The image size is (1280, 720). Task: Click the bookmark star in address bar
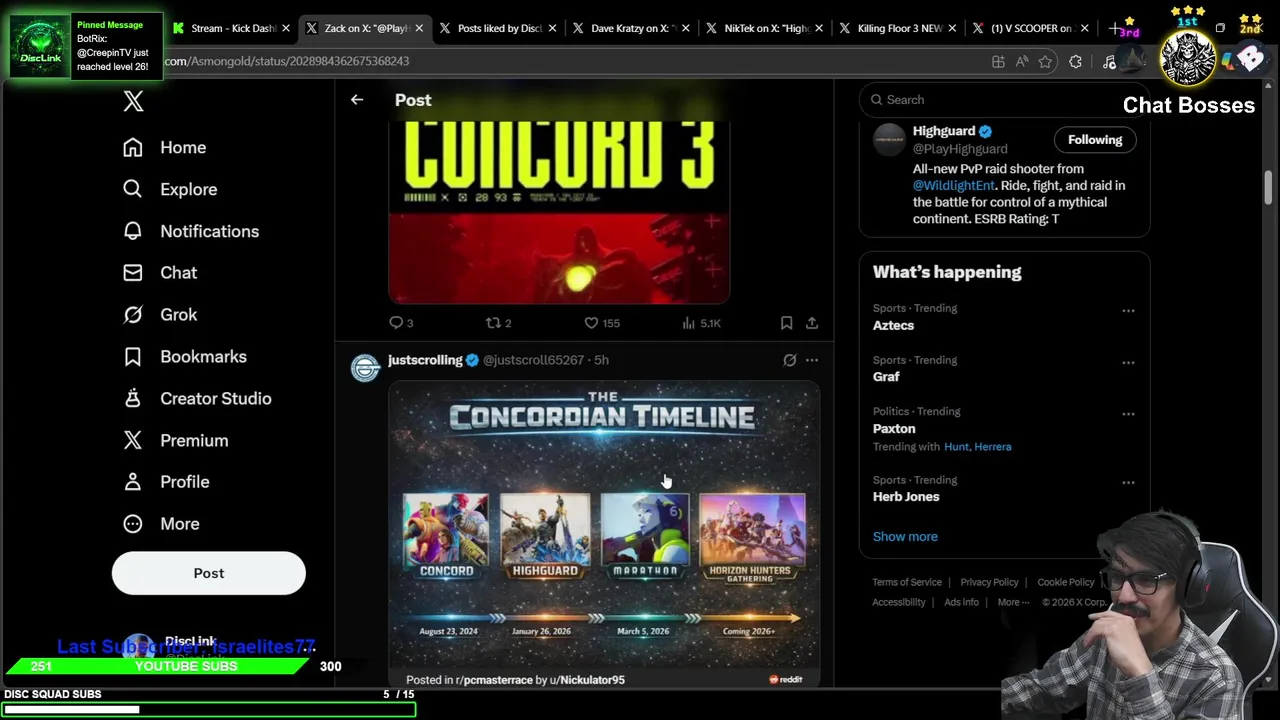(1045, 62)
